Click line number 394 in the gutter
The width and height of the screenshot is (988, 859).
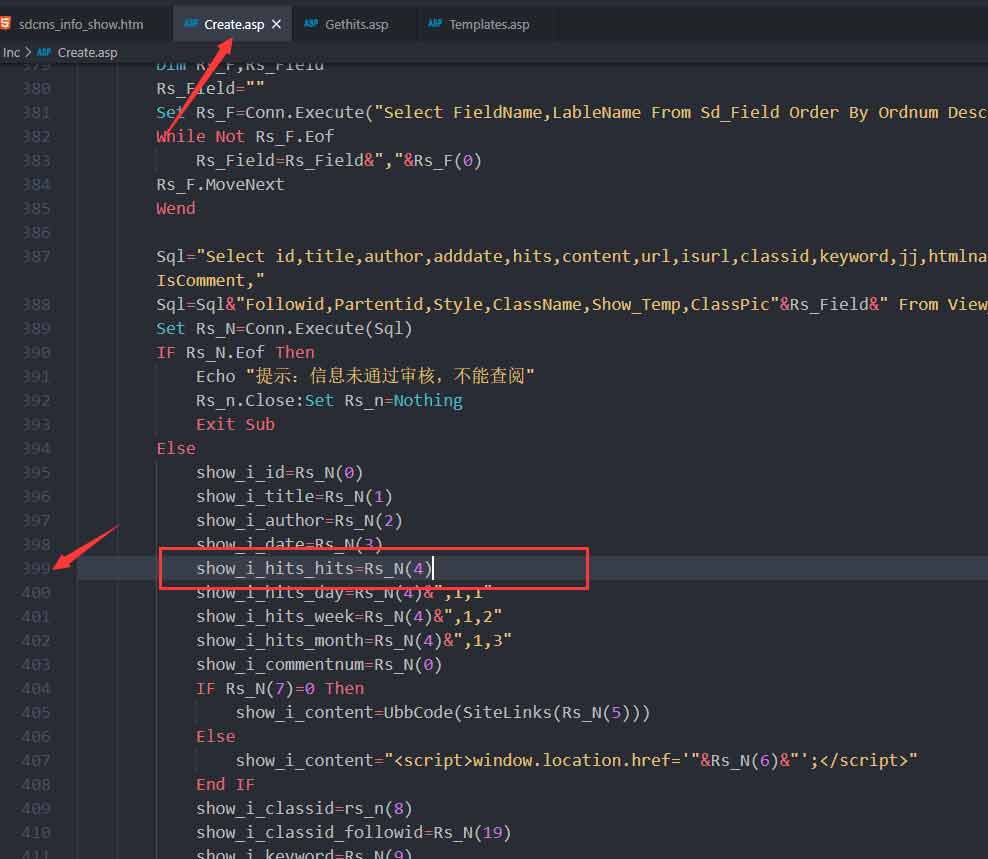tap(36, 449)
